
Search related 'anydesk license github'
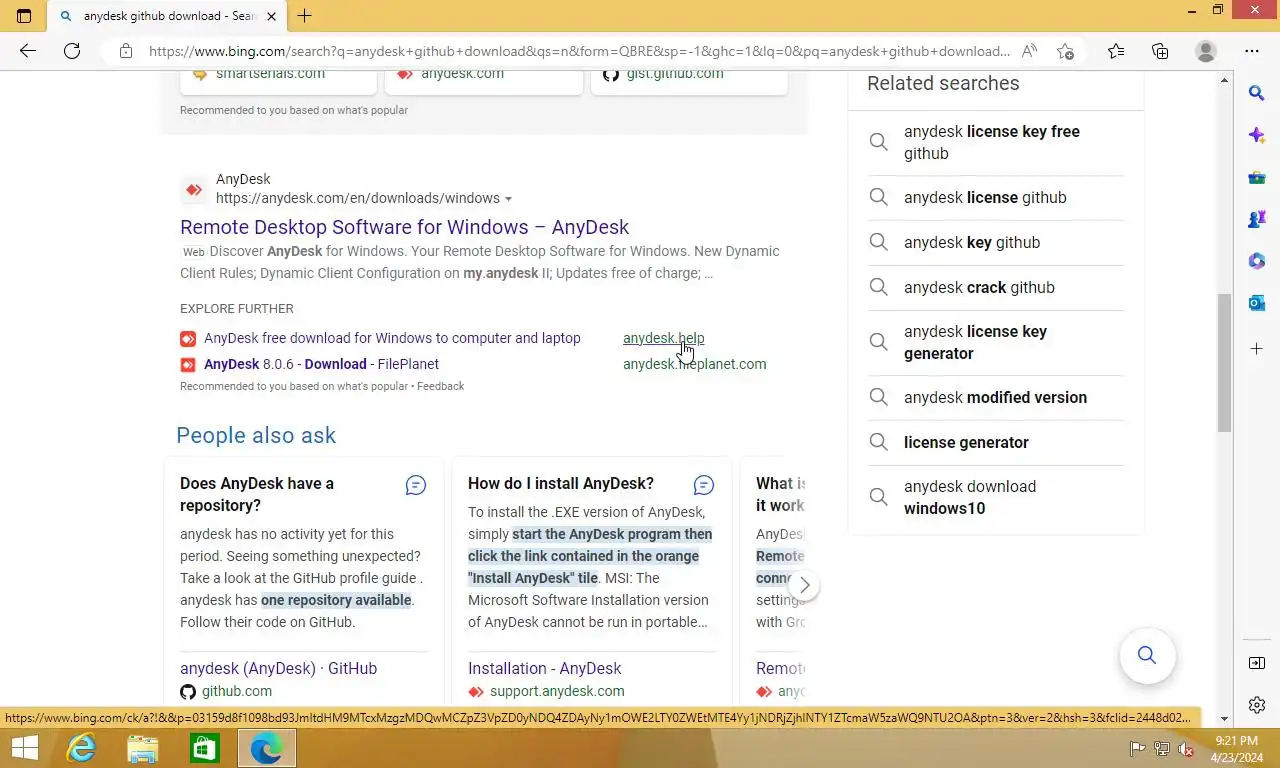(x=995, y=197)
